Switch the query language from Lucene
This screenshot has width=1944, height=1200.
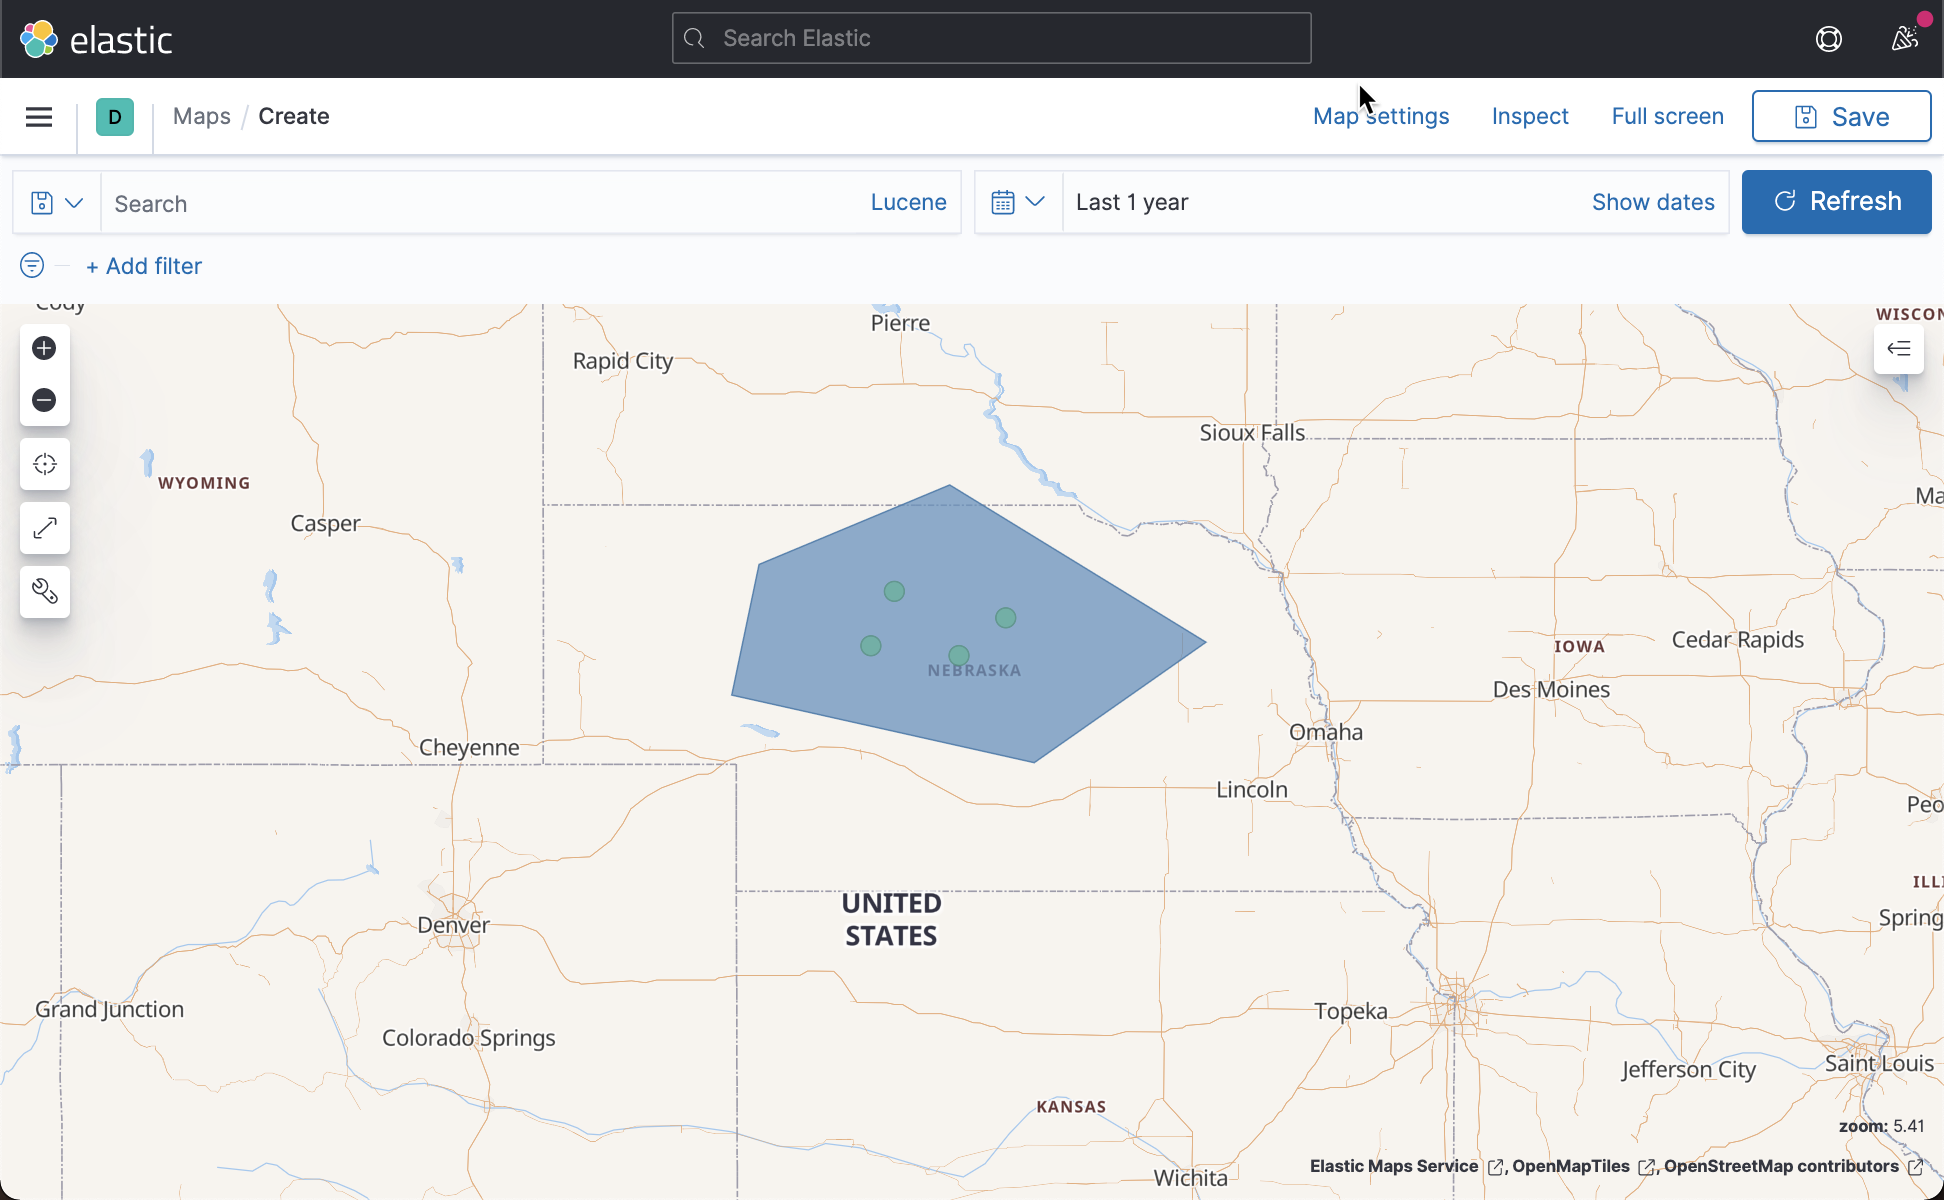[907, 203]
